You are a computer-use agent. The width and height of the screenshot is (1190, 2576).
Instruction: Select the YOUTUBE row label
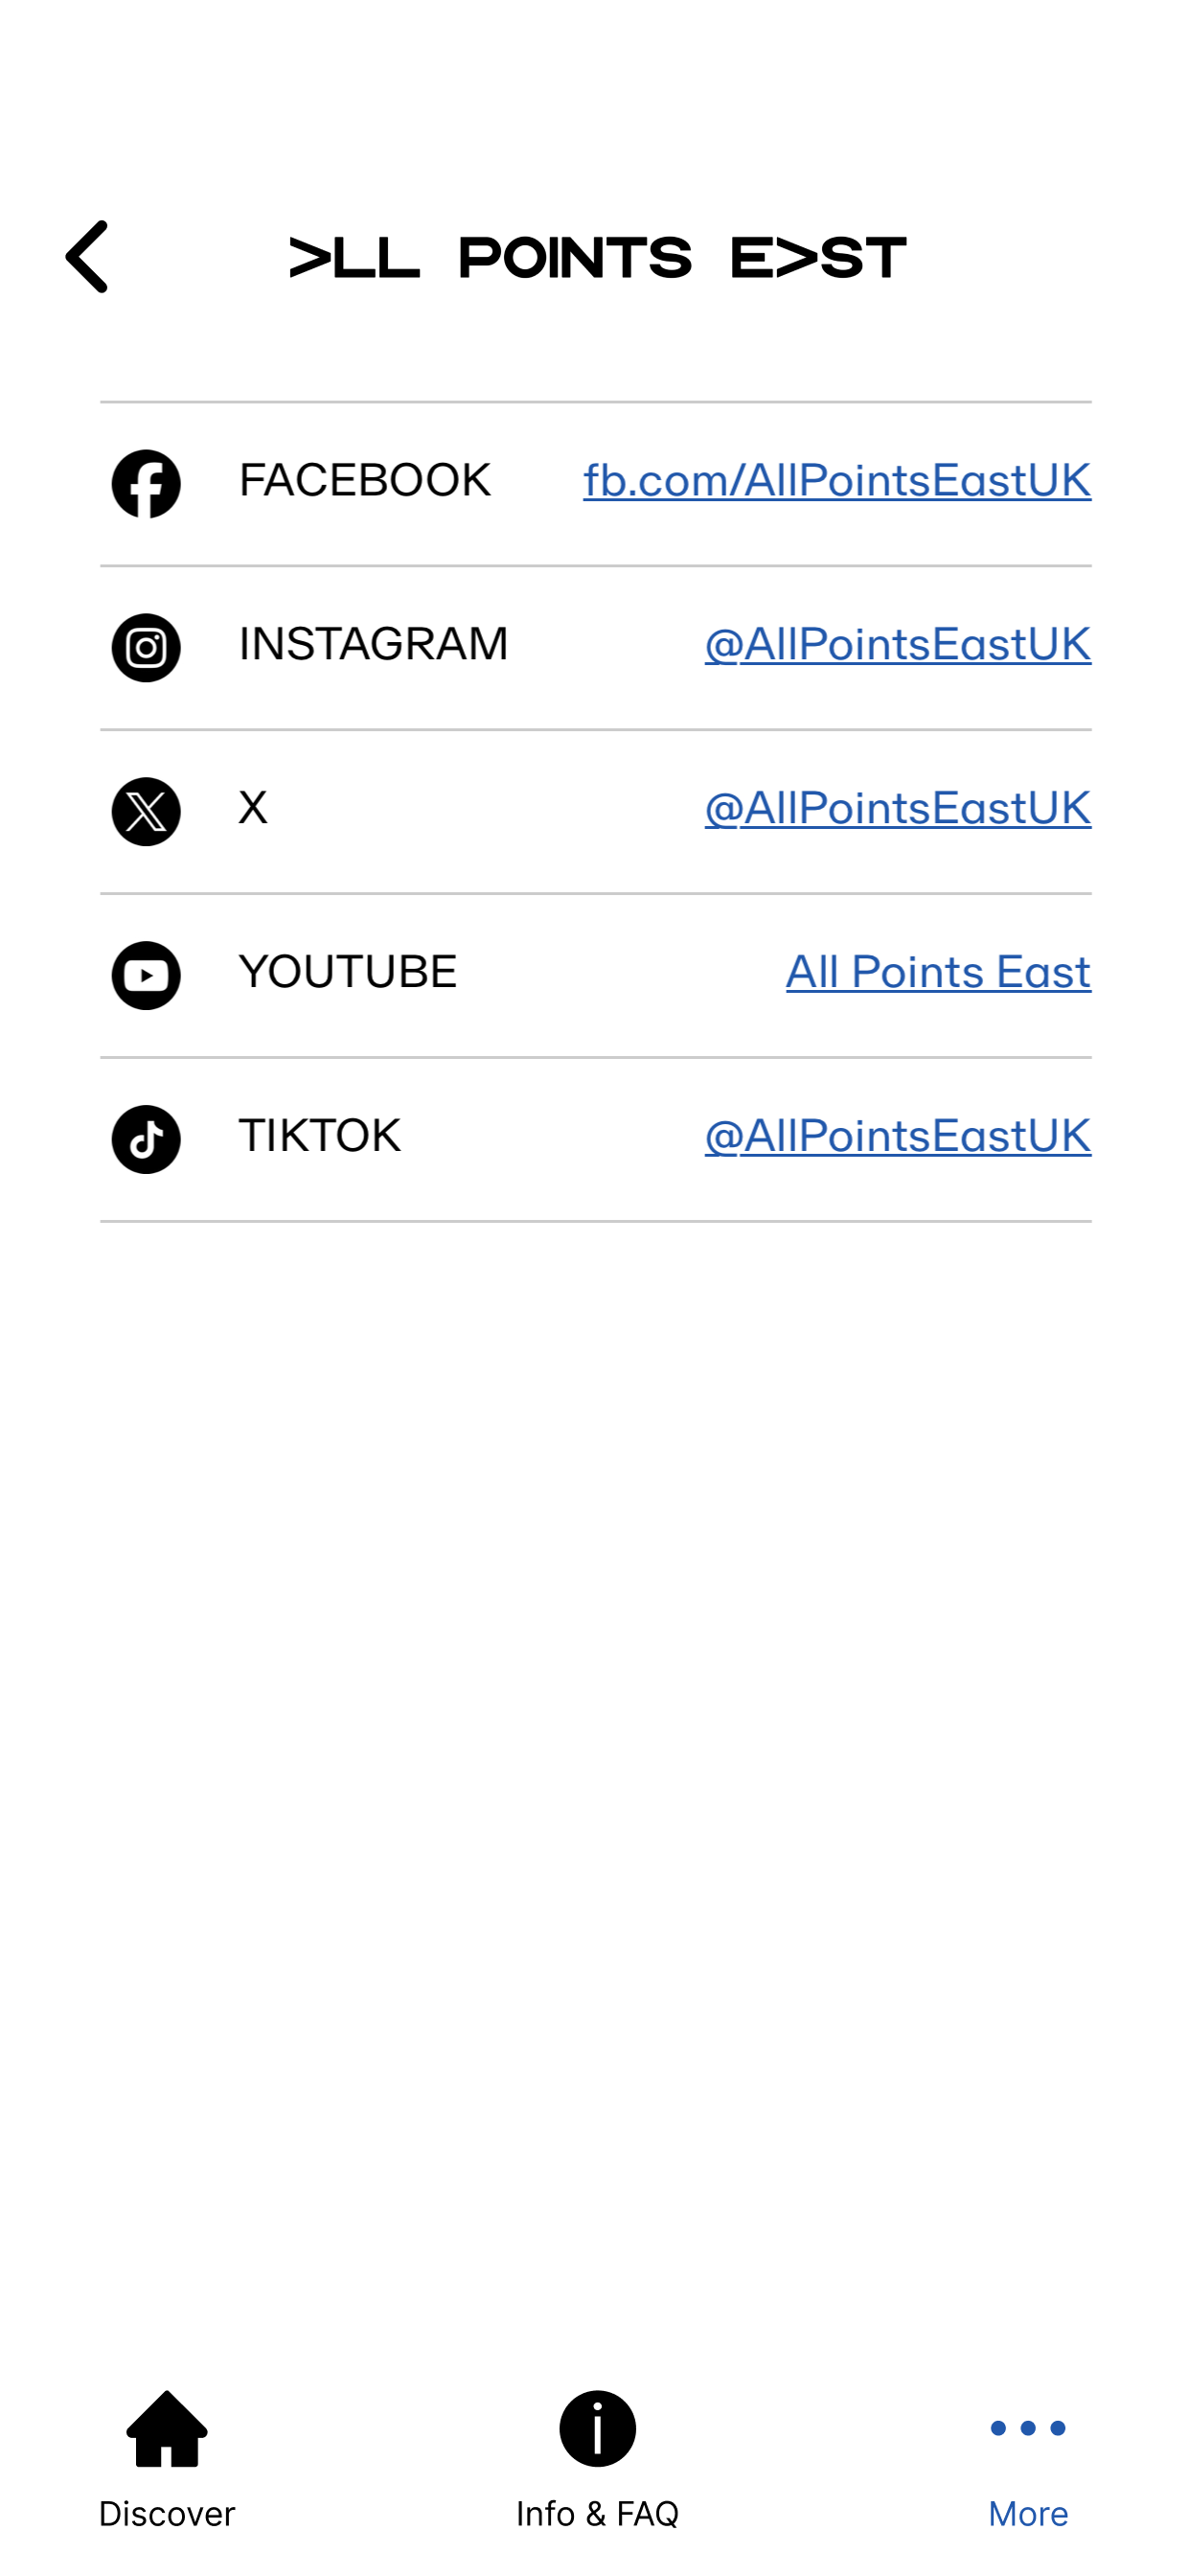[348, 973]
